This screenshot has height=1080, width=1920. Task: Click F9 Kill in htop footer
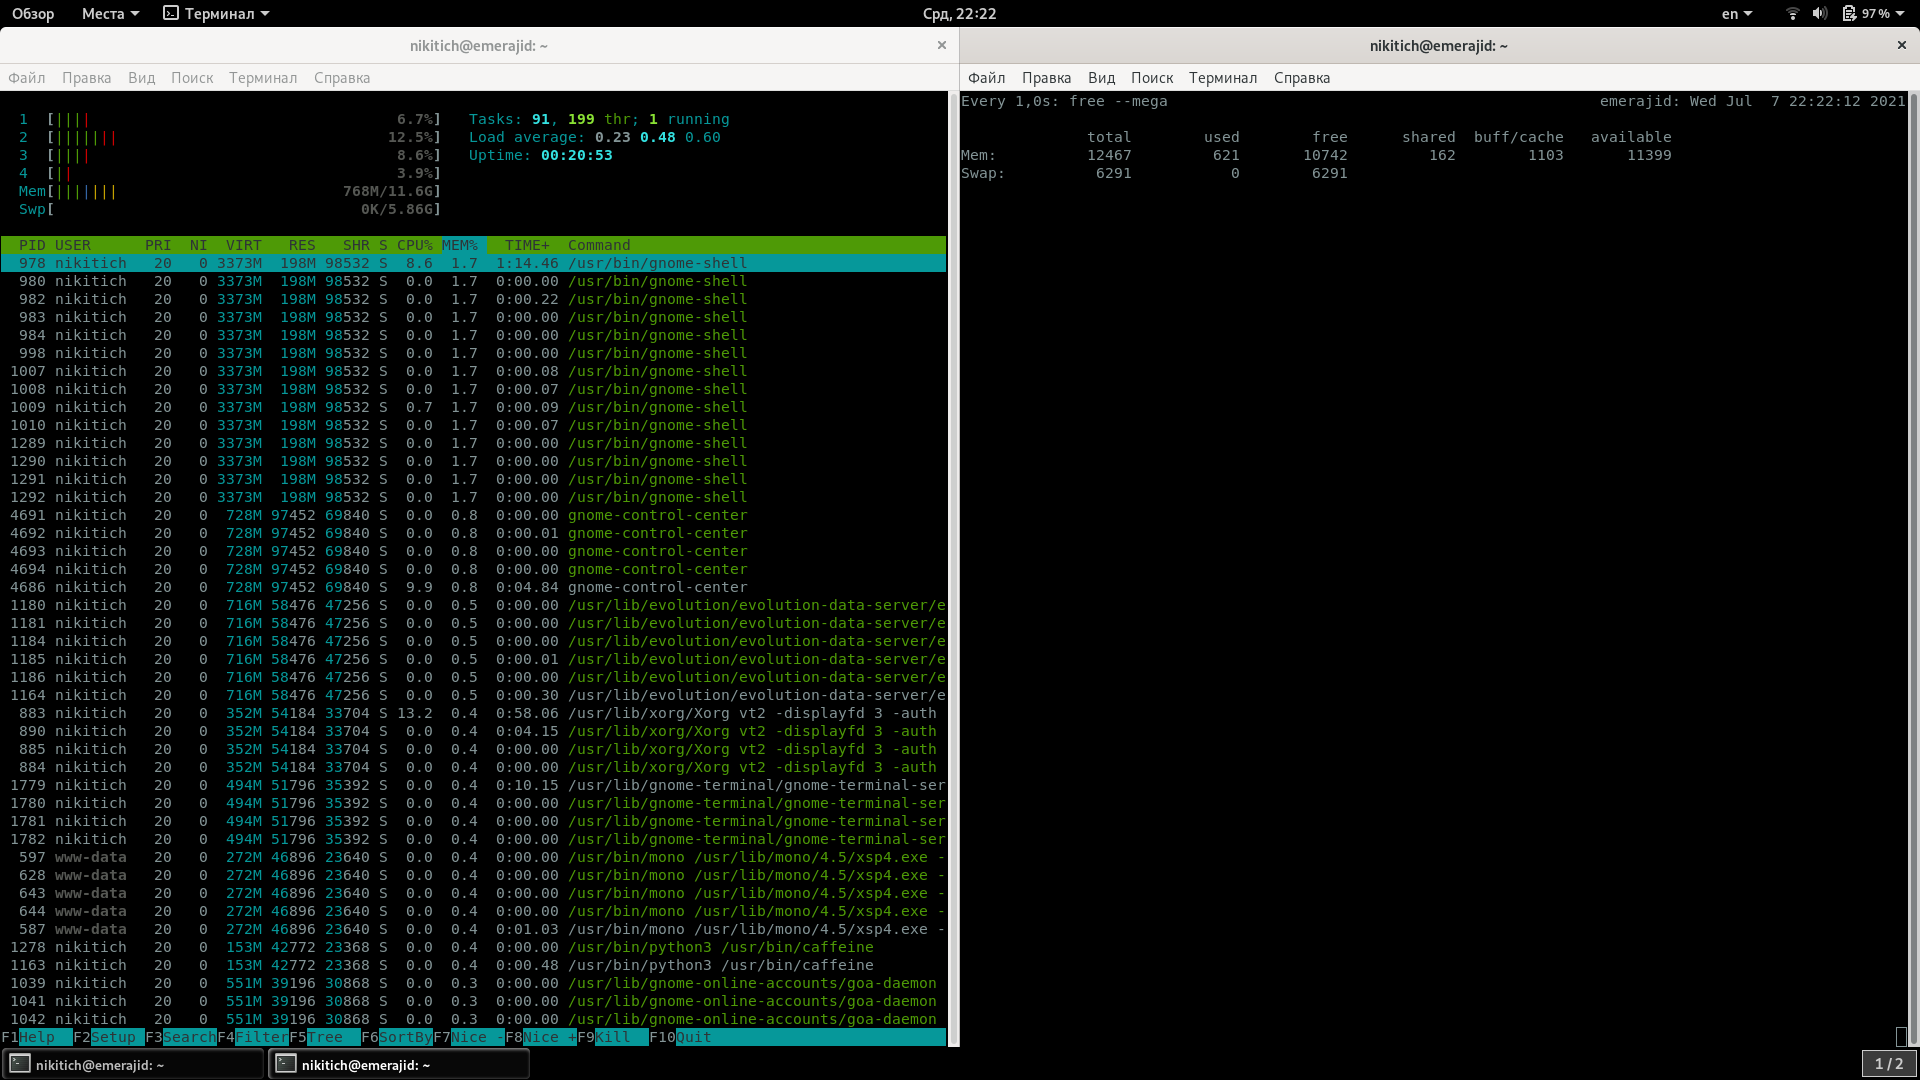(x=613, y=1037)
